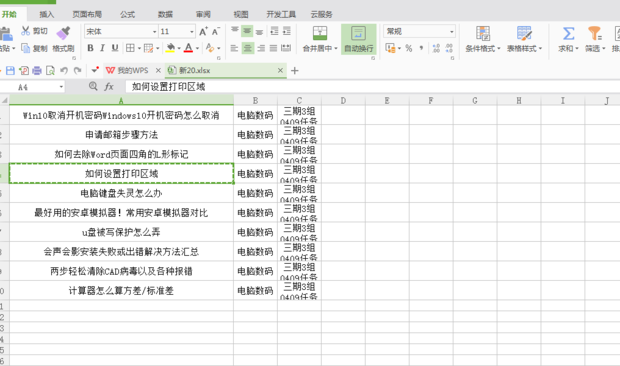Click the justify alignment icon
Screen dimensions: 620x366
[273, 48]
